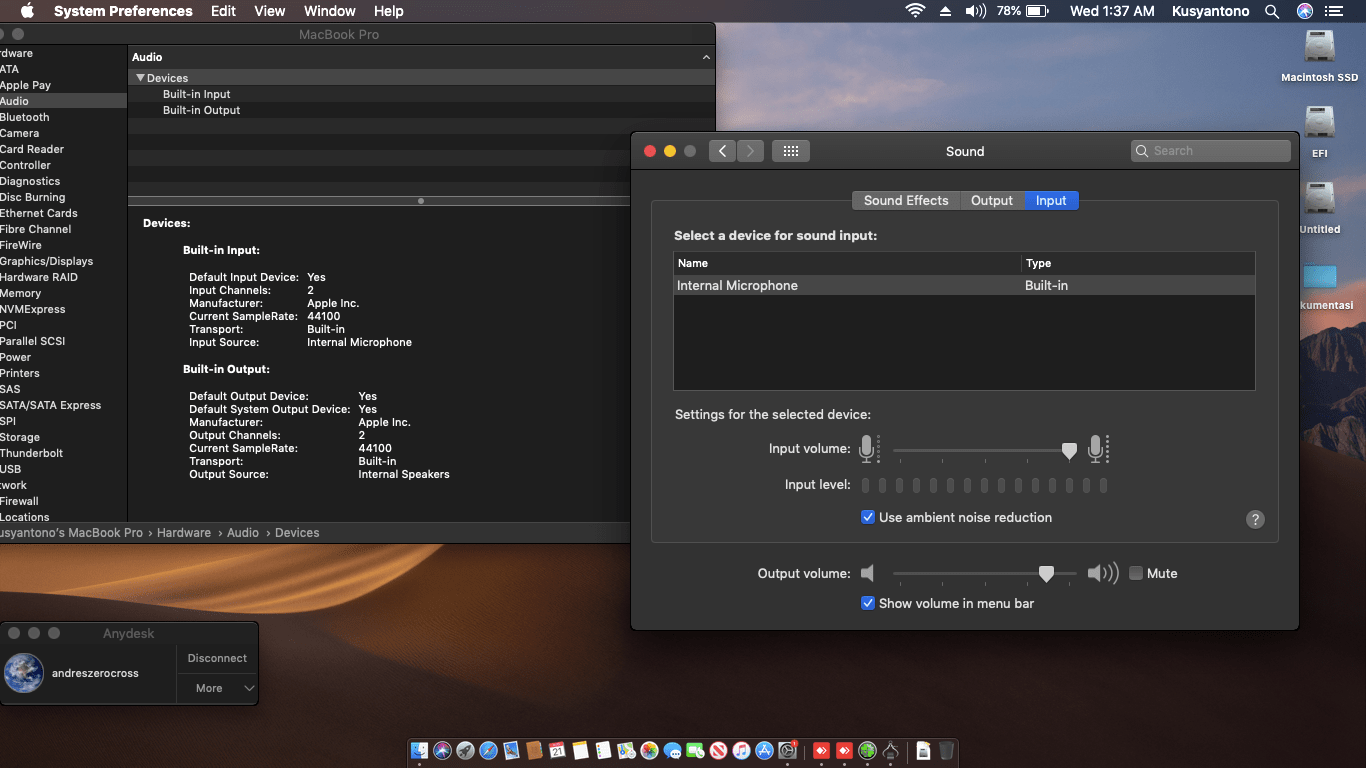Click Wi-Fi status icon in menu bar
The width and height of the screenshot is (1366, 768).
pos(915,11)
